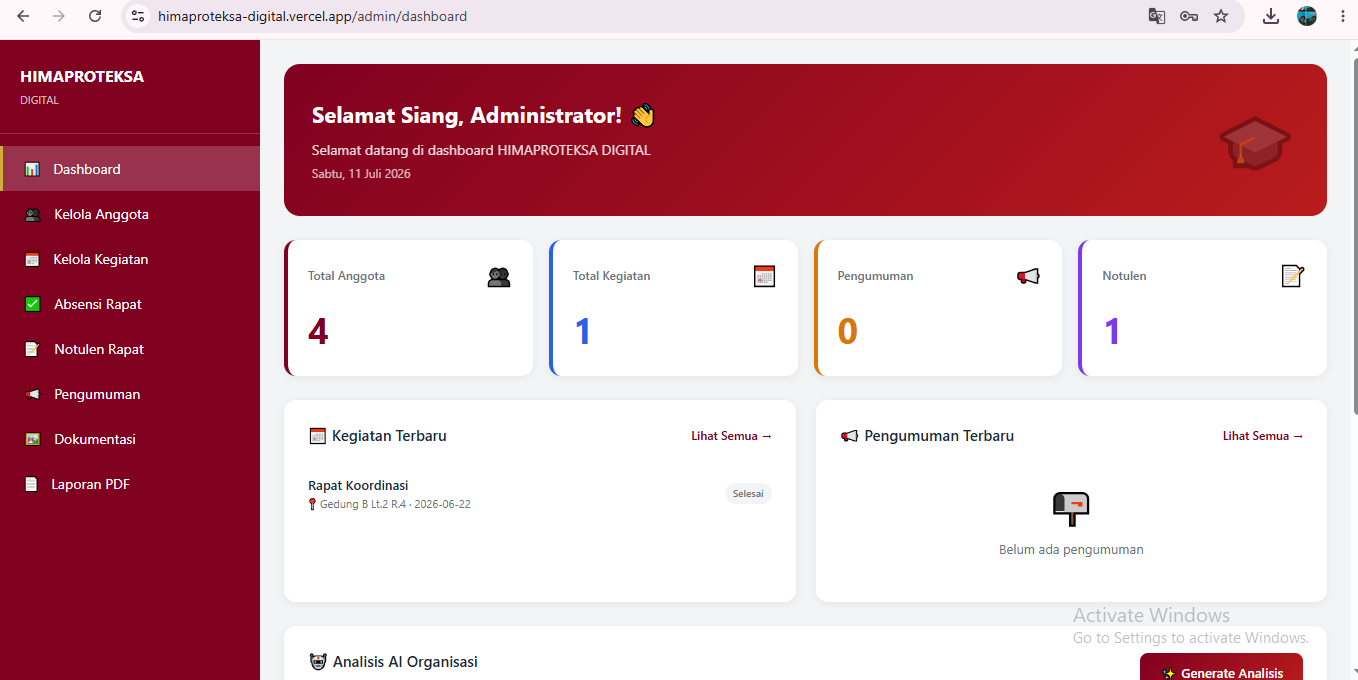Open the site information icon in address bar

[139, 16]
